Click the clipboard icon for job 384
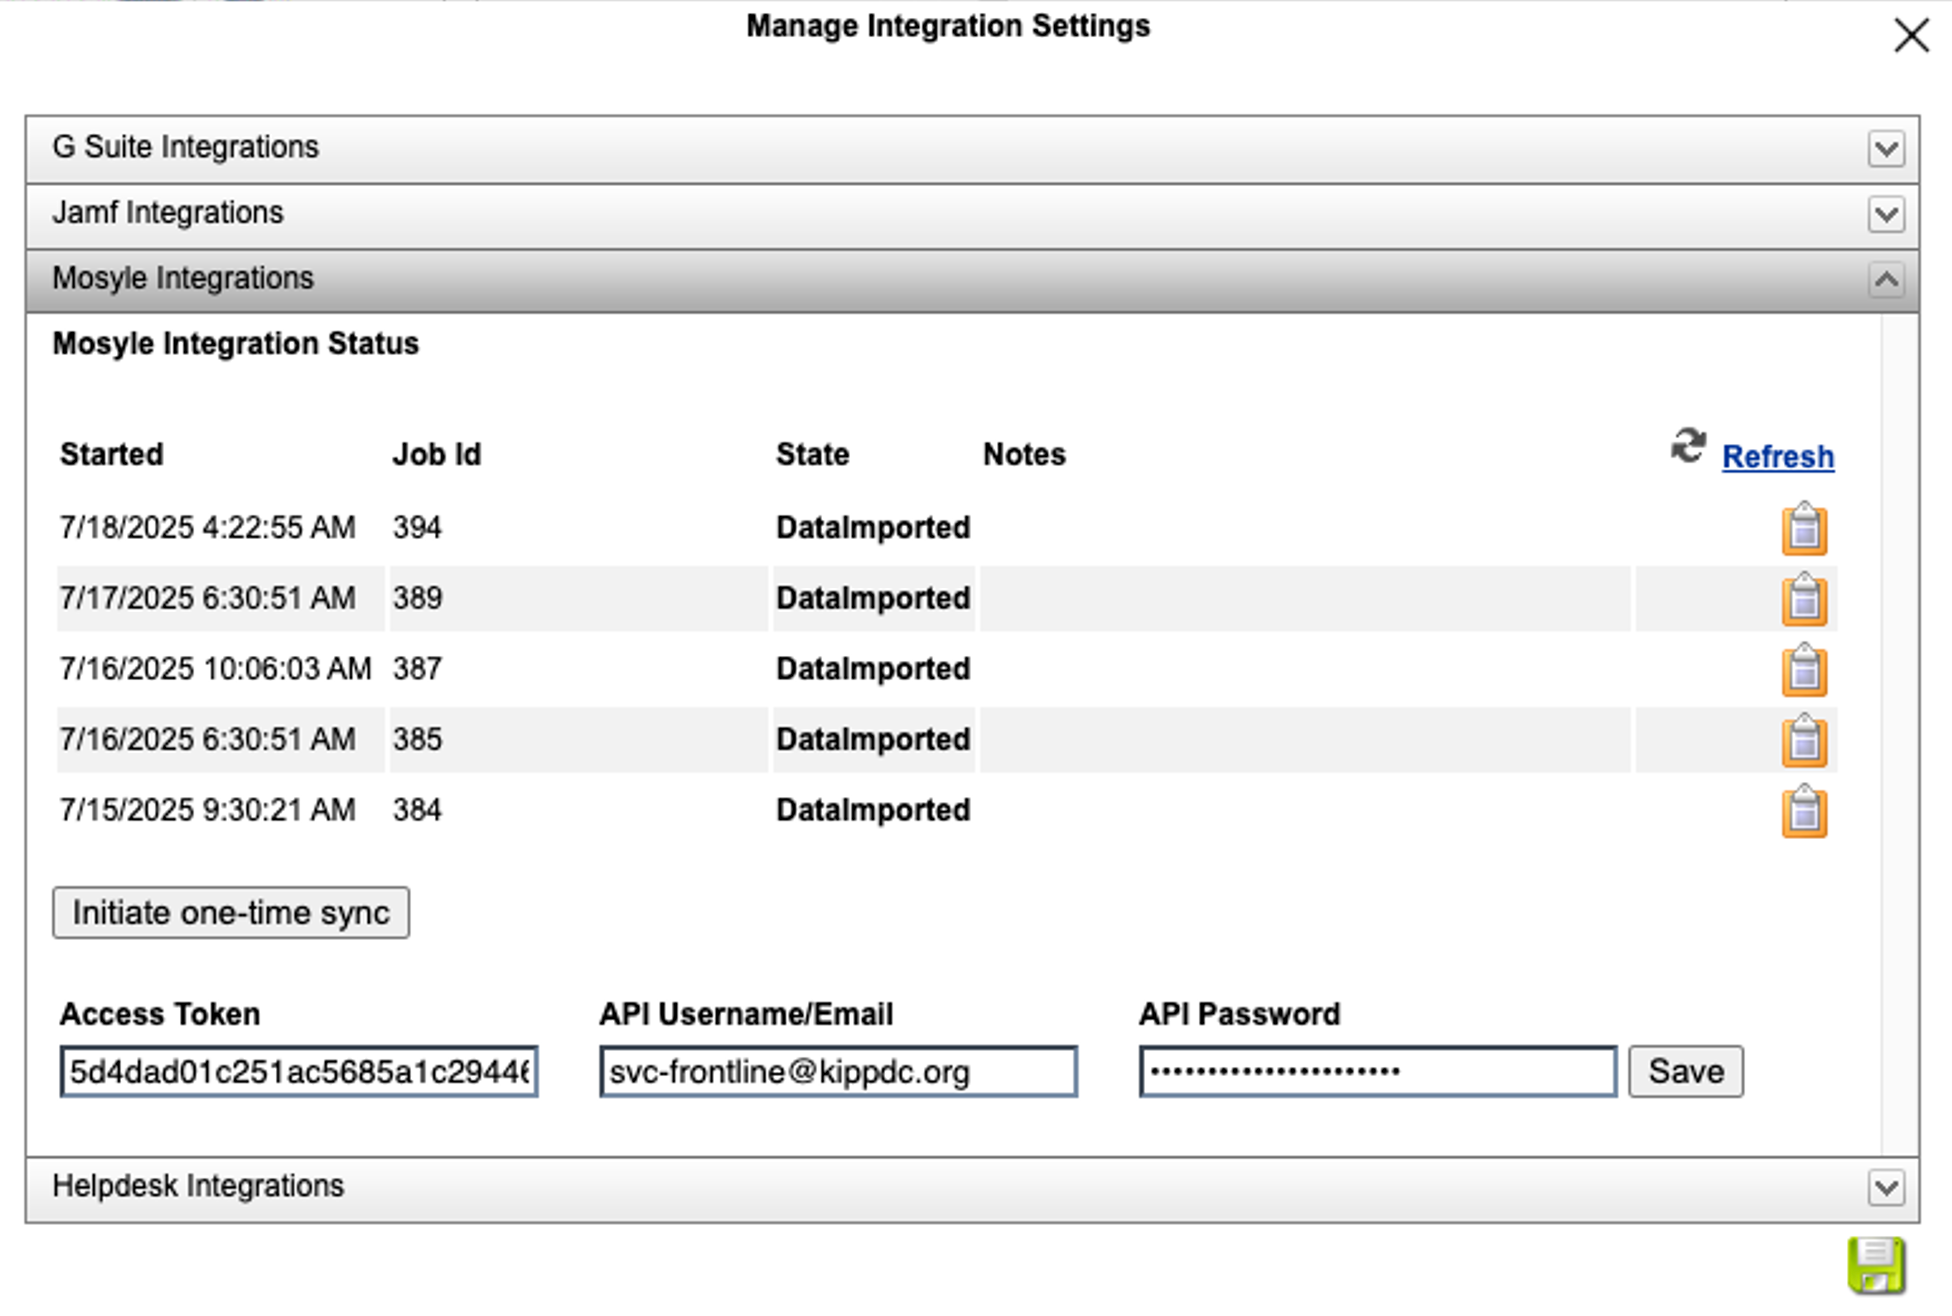The height and width of the screenshot is (1316, 1952). click(1803, 811)
